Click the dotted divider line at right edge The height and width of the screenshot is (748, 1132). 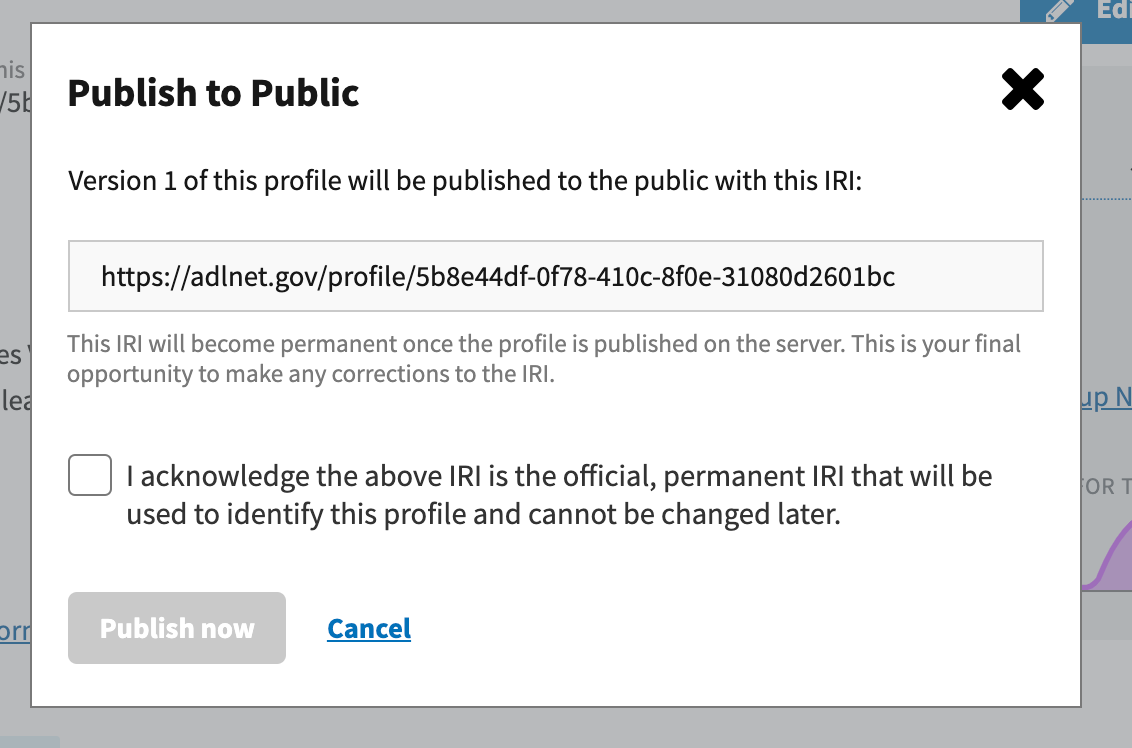pyautogui.click(x=1106, y=199)
